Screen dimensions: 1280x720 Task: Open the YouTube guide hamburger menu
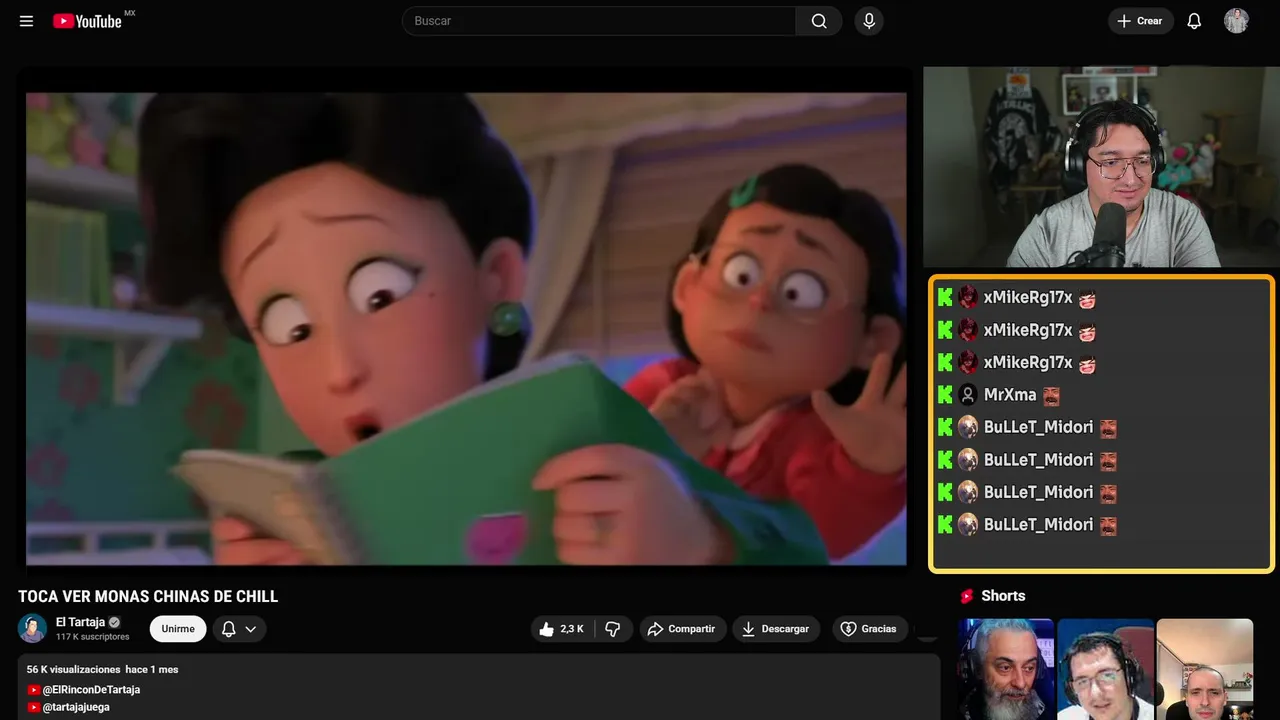coord(26,21)
